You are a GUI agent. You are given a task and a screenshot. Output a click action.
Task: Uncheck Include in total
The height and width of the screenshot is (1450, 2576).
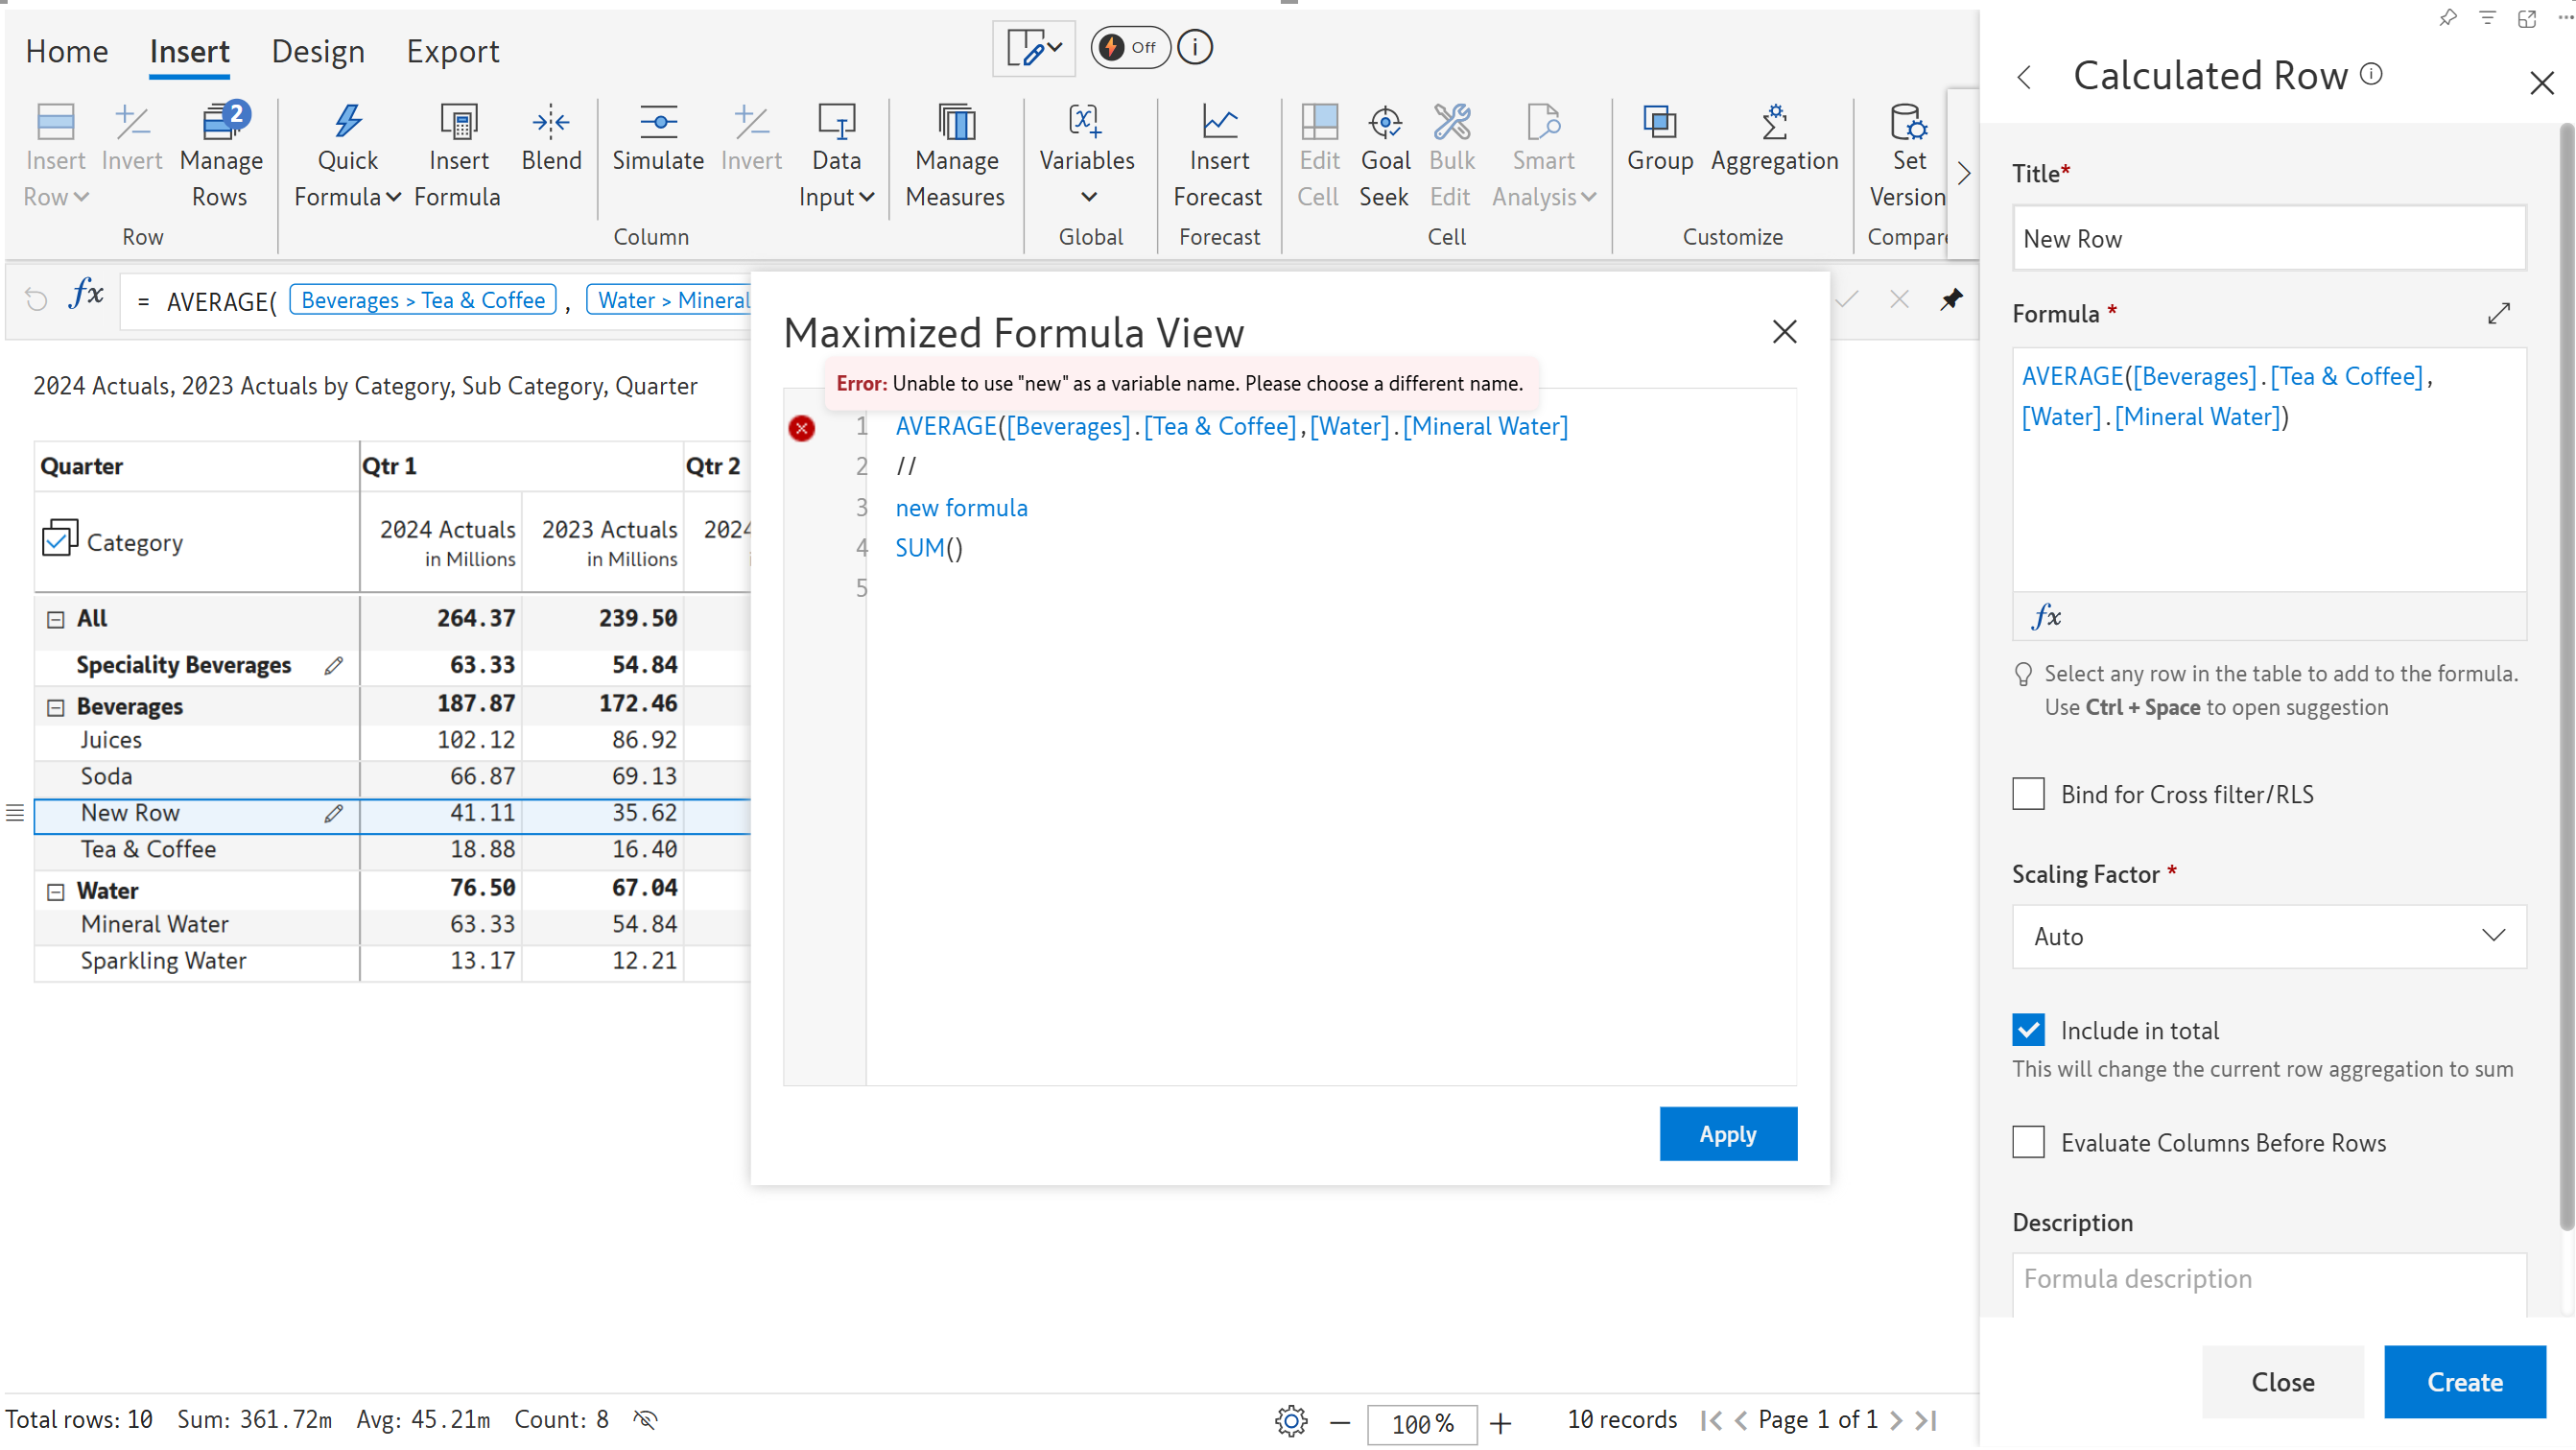(2028, 1030)
